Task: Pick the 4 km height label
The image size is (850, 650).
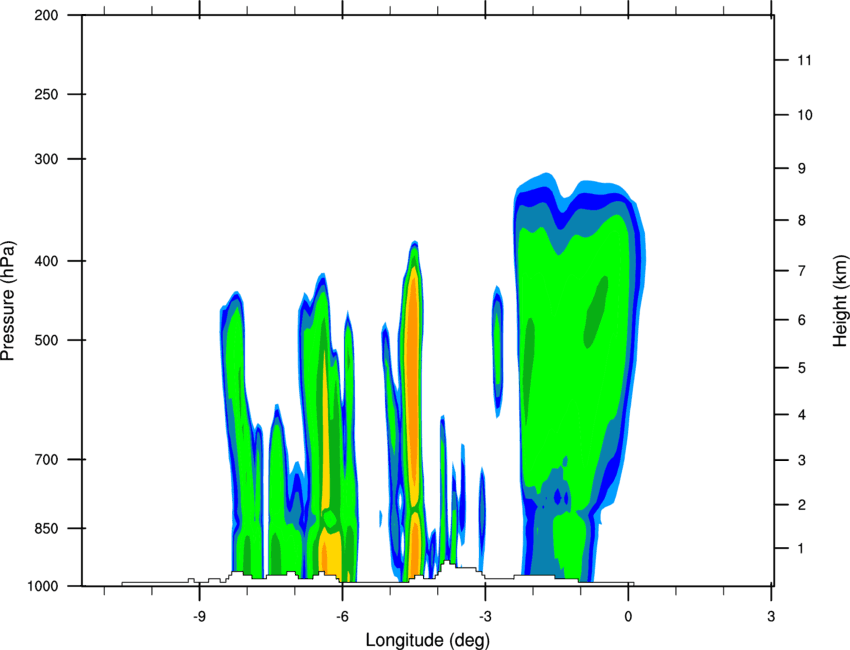Action: (801, 415)
